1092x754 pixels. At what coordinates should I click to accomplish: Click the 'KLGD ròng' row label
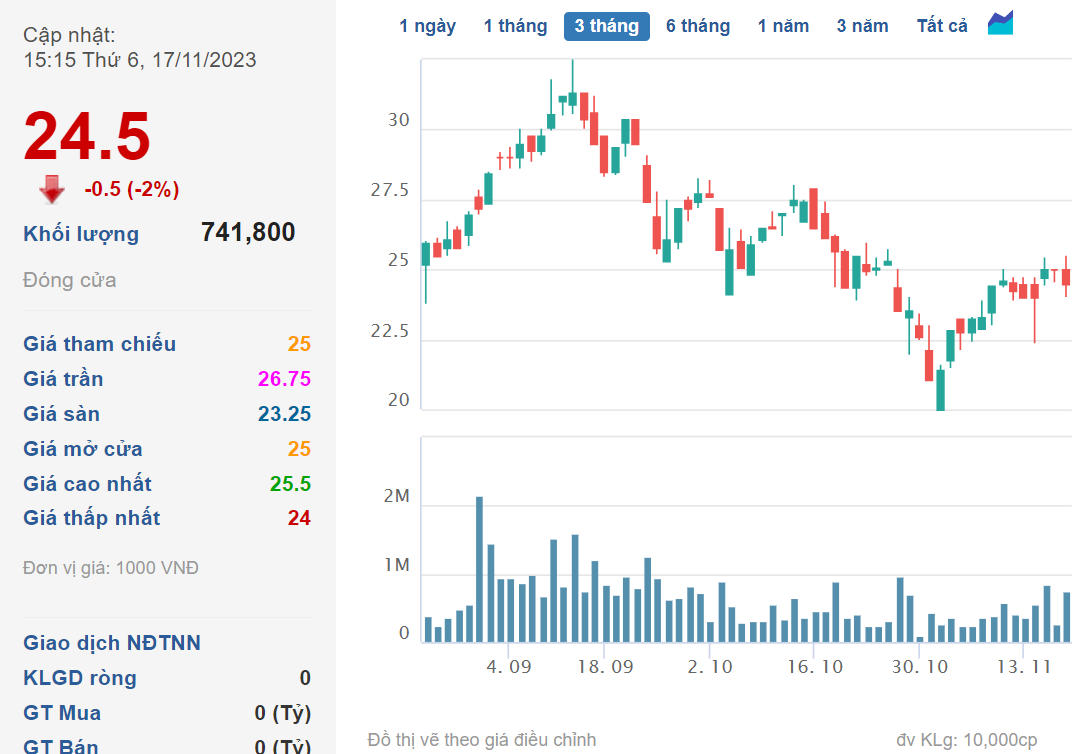tap(80, 678)
